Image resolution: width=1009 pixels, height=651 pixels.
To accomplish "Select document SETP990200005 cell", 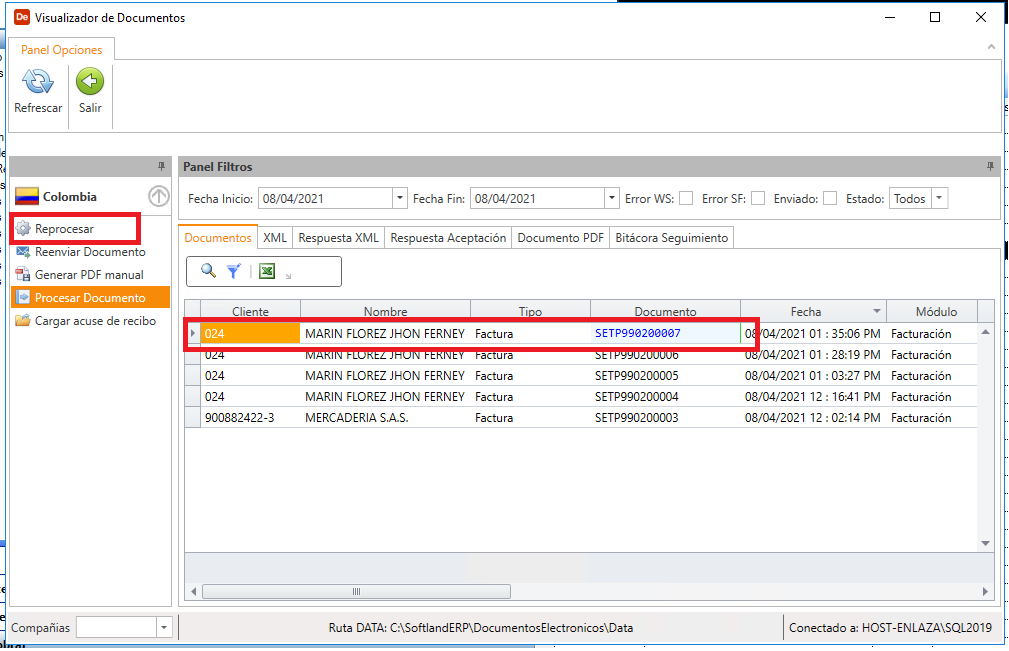I will [x=665, y=376].
